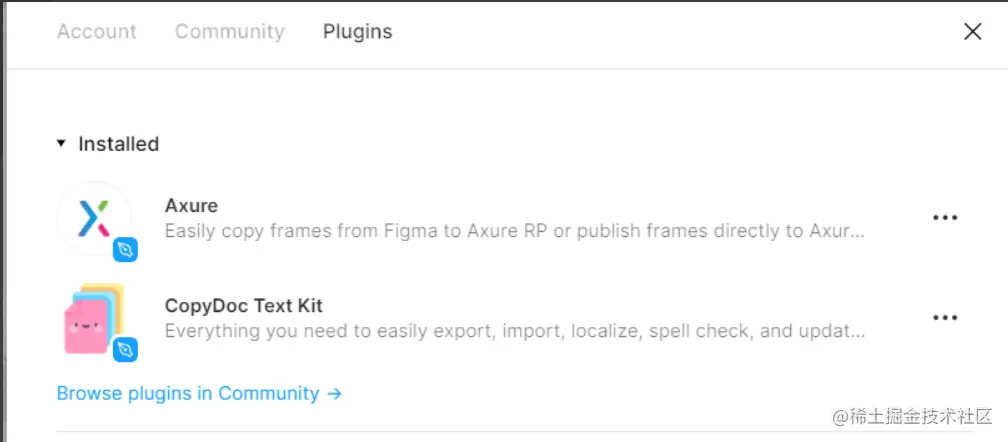Open more options for Axure plugin
Image resolution: width=1008 pixels, height=442 pixels.
[x=945, y=217]
